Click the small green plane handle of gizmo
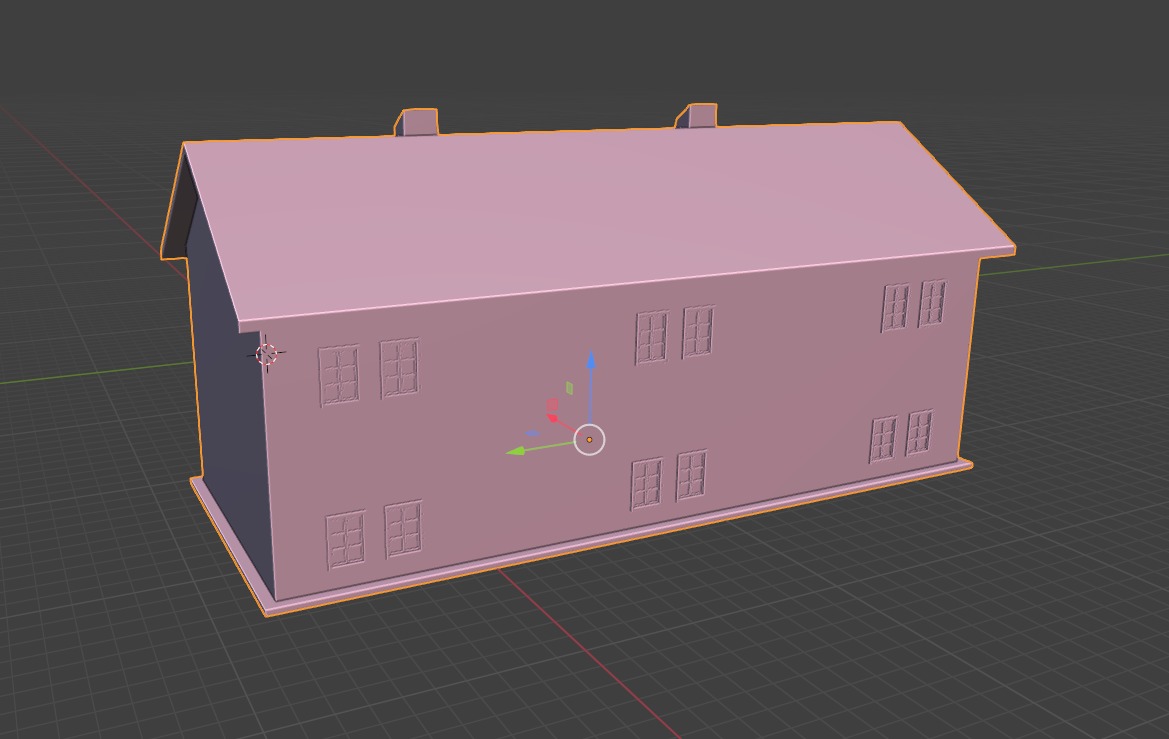This screenshot has height=739, width=1169. [570, 388]
